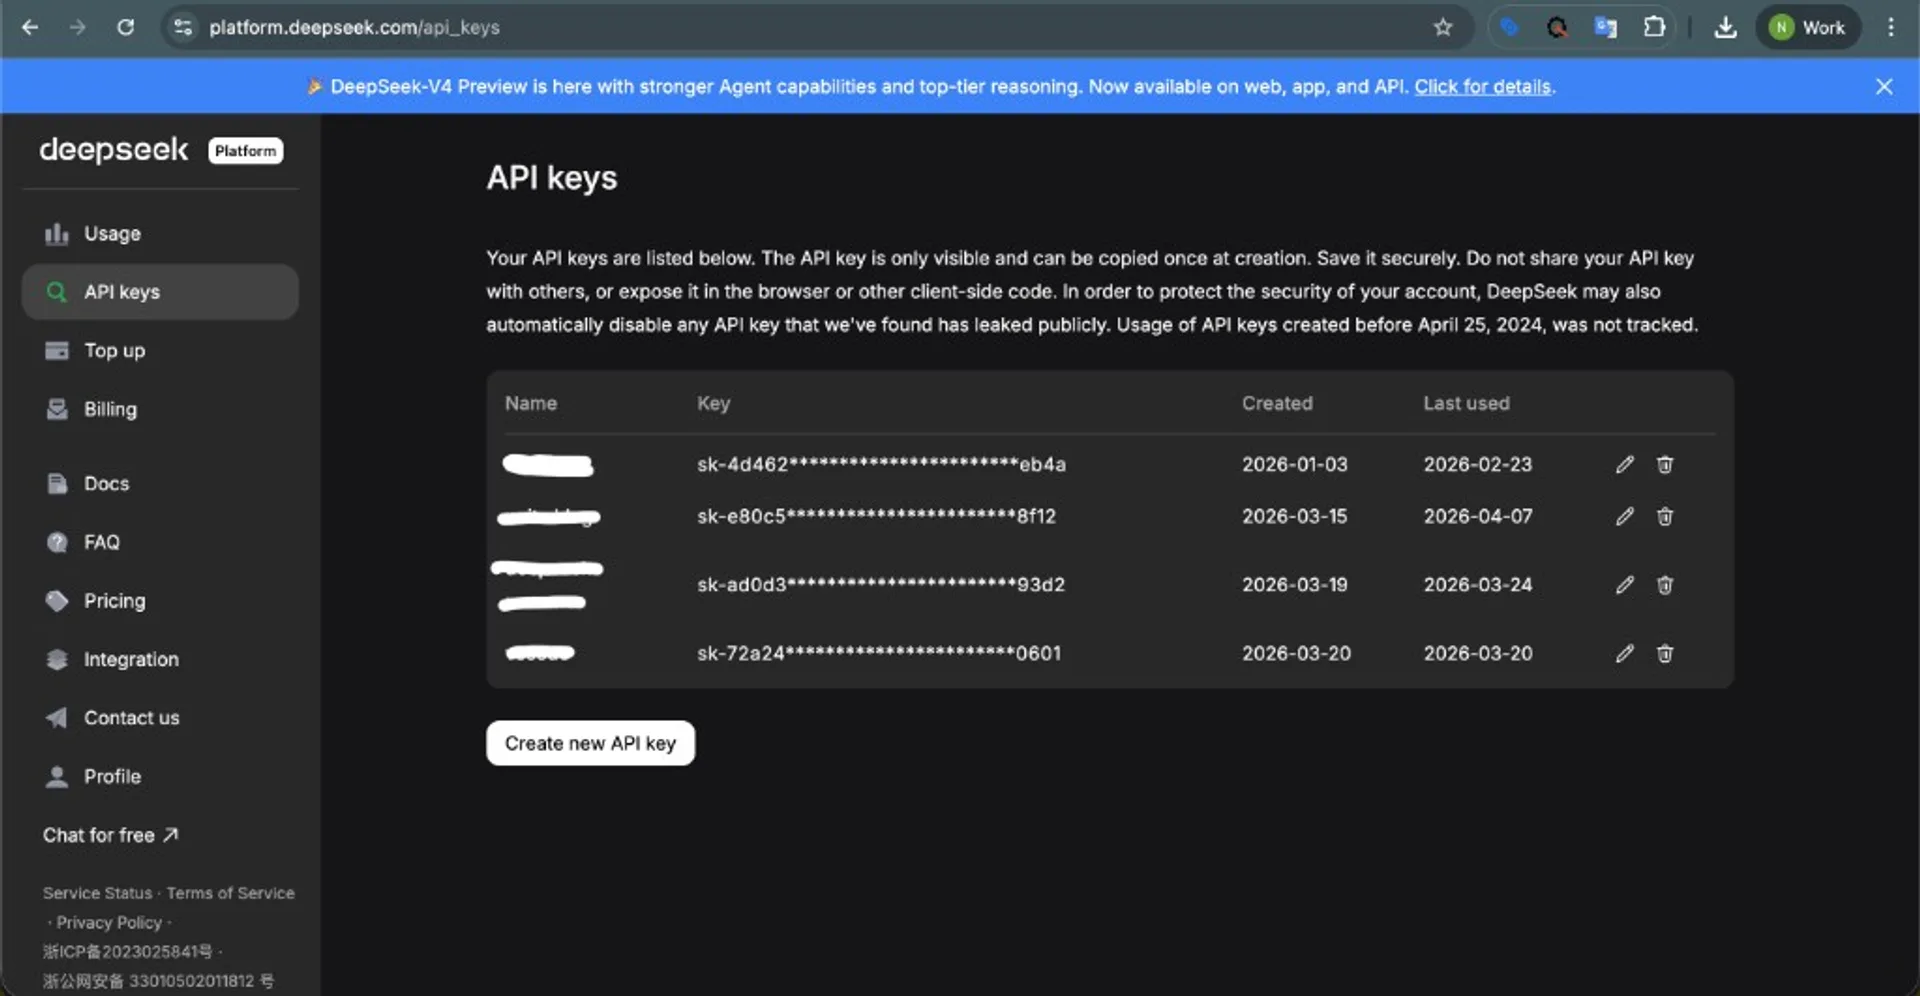The height and width of the screenshot is (996, 1920).
Task: Open FAQ from the sidebar
Action: click(x=160, y=542)
